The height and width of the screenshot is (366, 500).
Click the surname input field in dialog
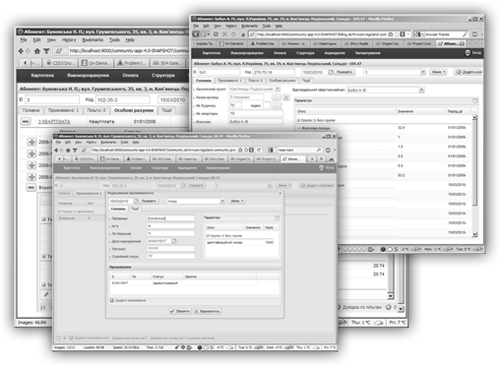(170, 218)
